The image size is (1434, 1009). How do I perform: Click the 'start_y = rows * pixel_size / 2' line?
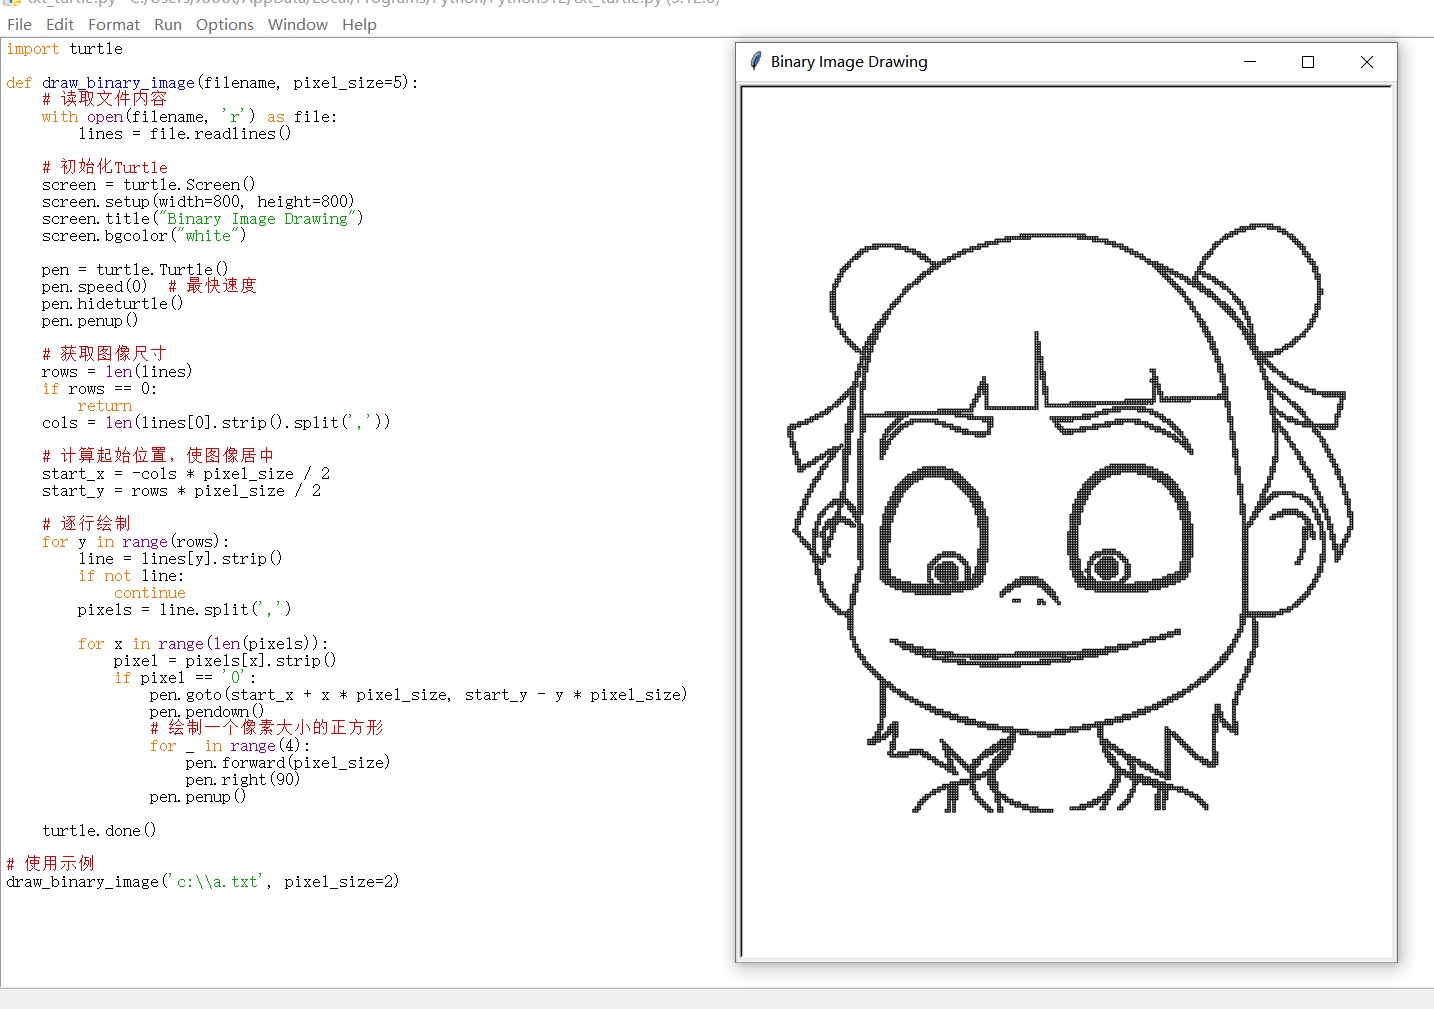181,491
